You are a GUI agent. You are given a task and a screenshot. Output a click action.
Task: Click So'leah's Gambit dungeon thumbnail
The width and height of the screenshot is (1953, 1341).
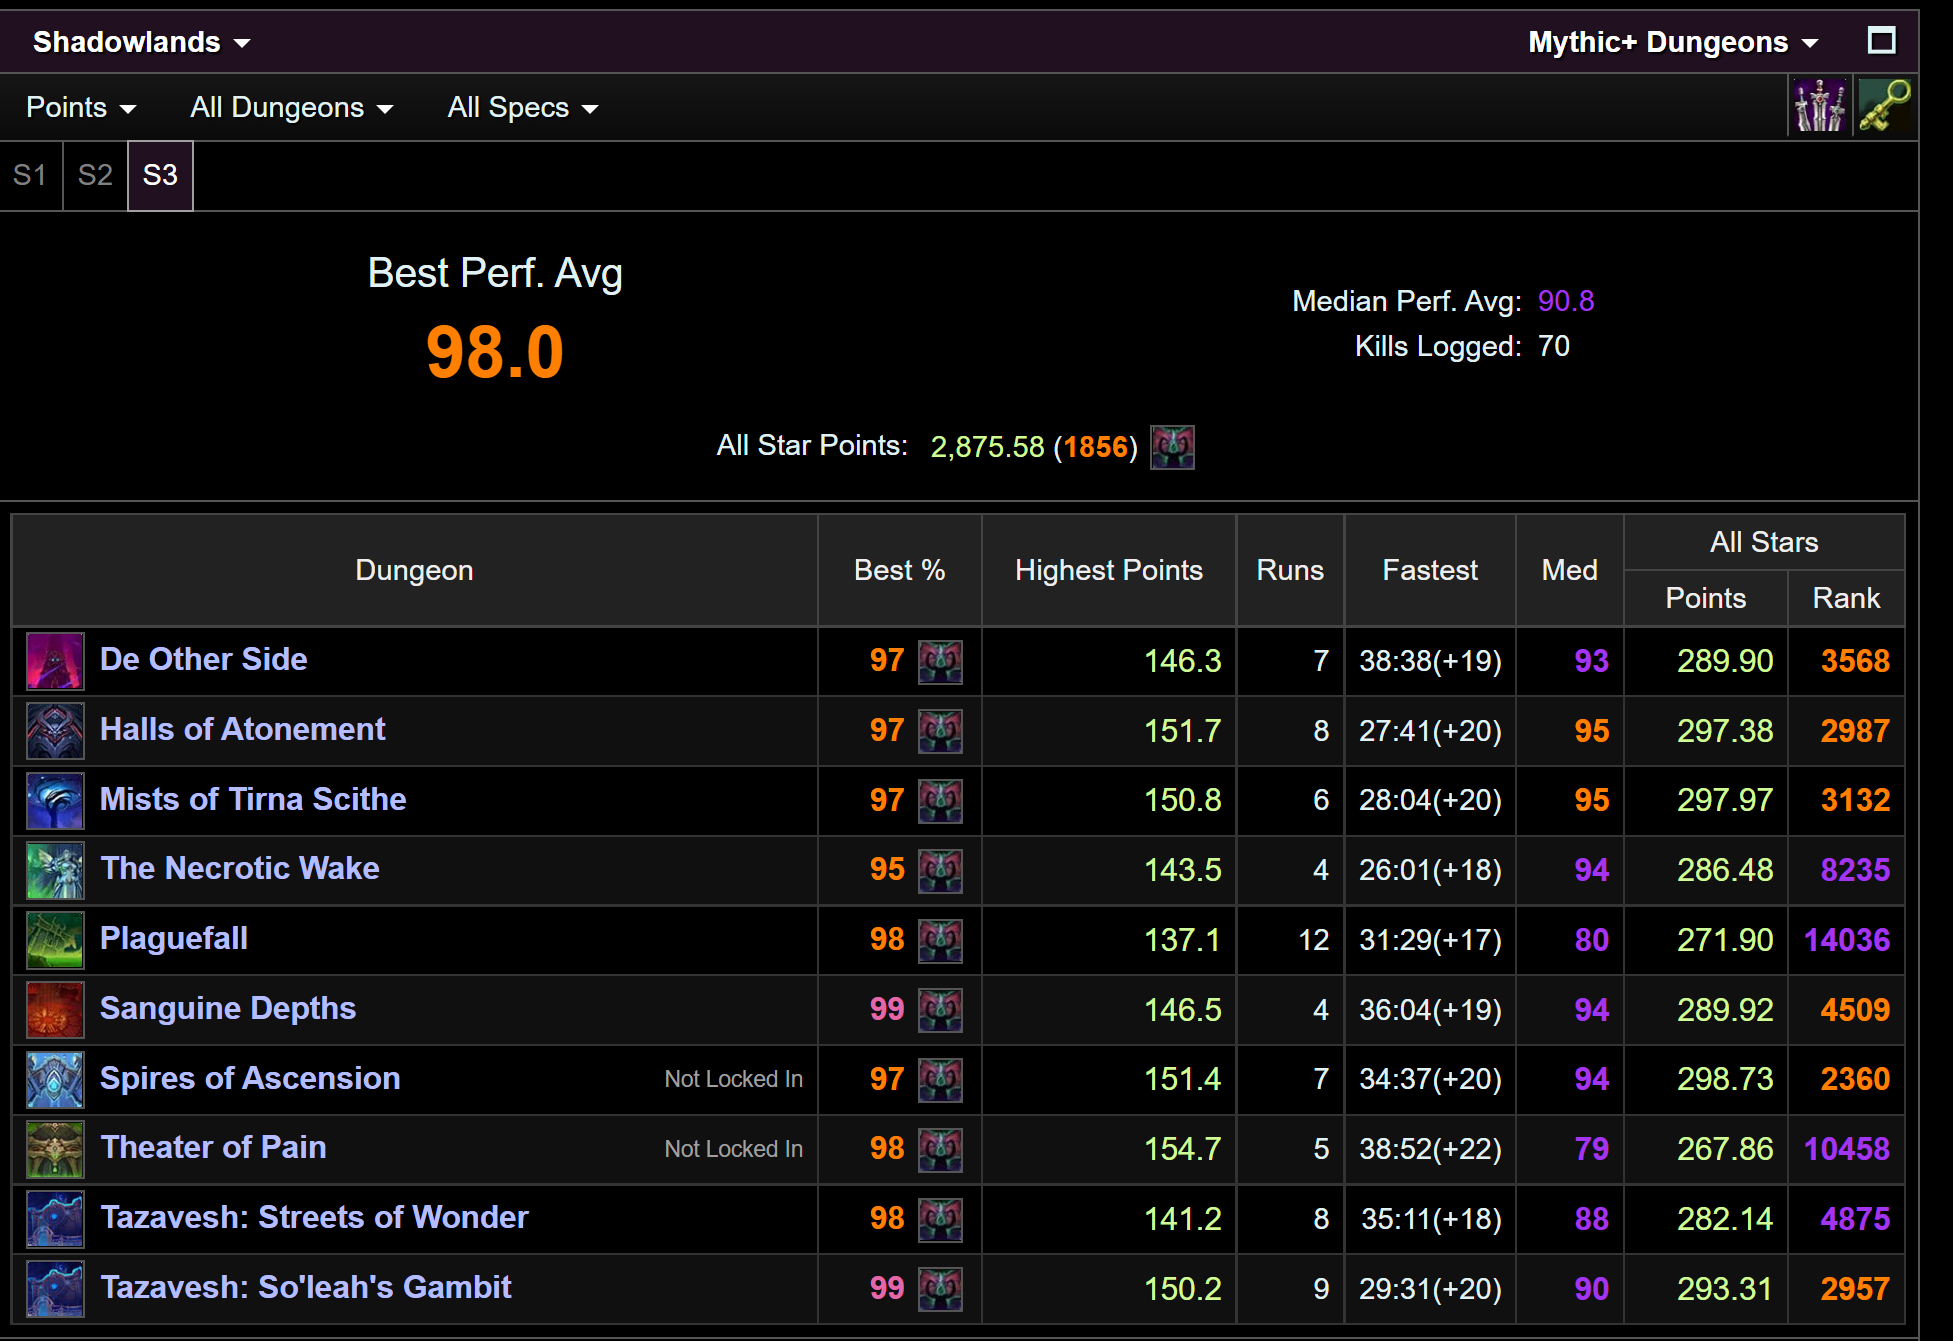[x=55, y=1289]
